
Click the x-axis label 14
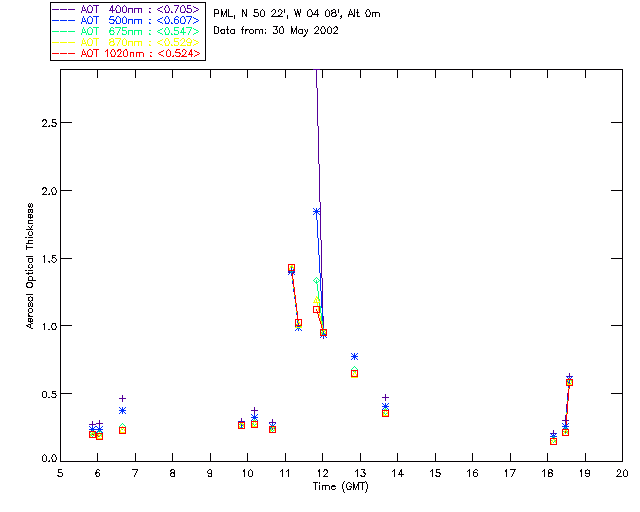click(x=398, y=473)
